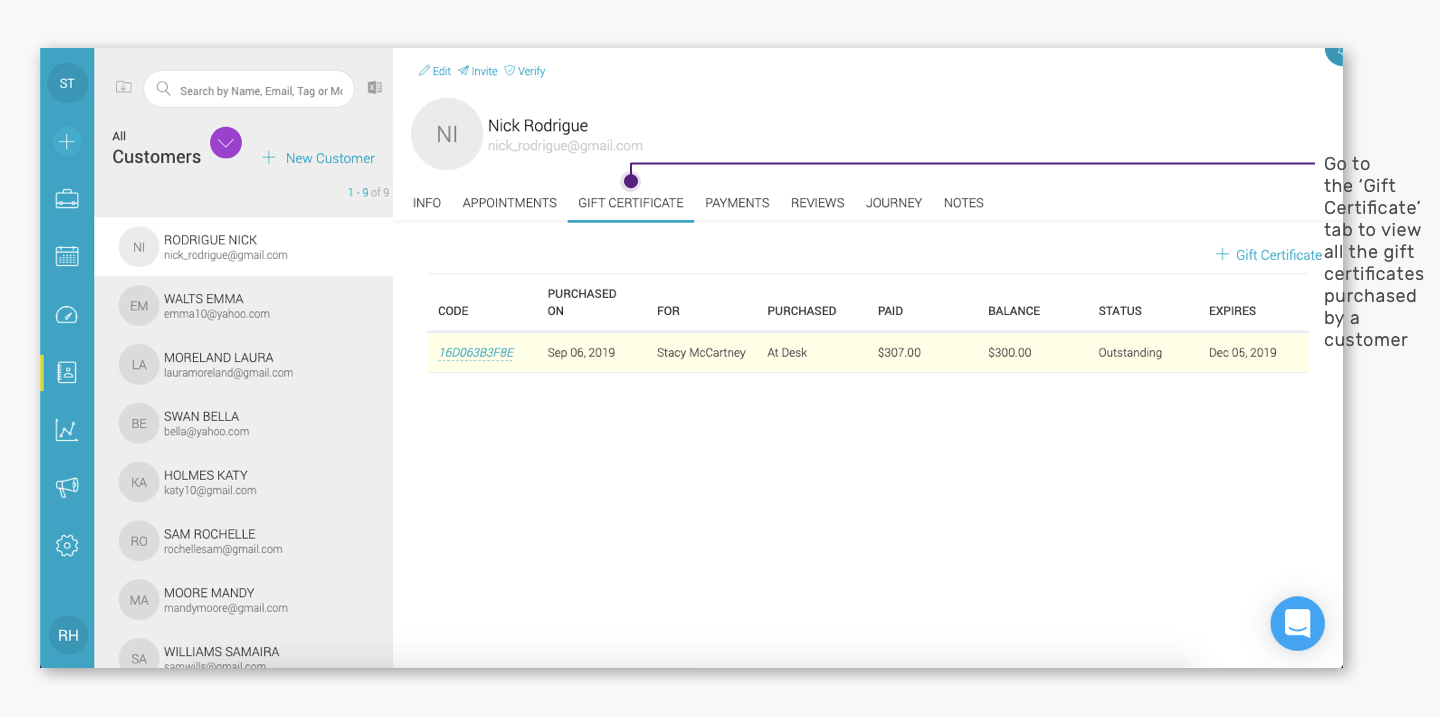Select customer Walts Emma in list
1440x718 pixels.
[x=243, y=306]
